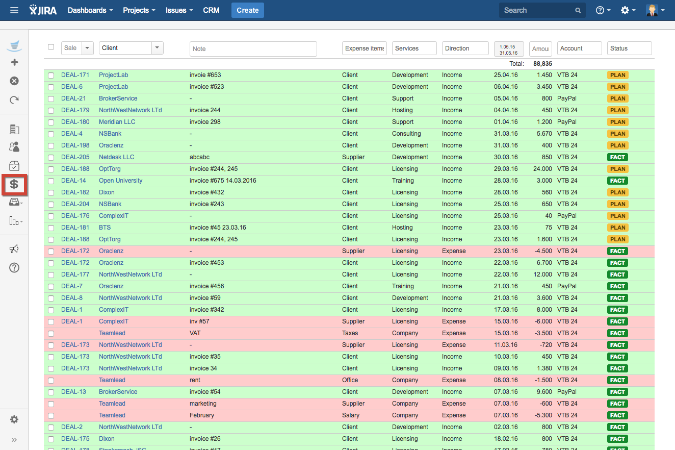Open the sidebar help circle icon
Image resolution: width=675 pixels, height=450 pixels.
tap(14, 268)
